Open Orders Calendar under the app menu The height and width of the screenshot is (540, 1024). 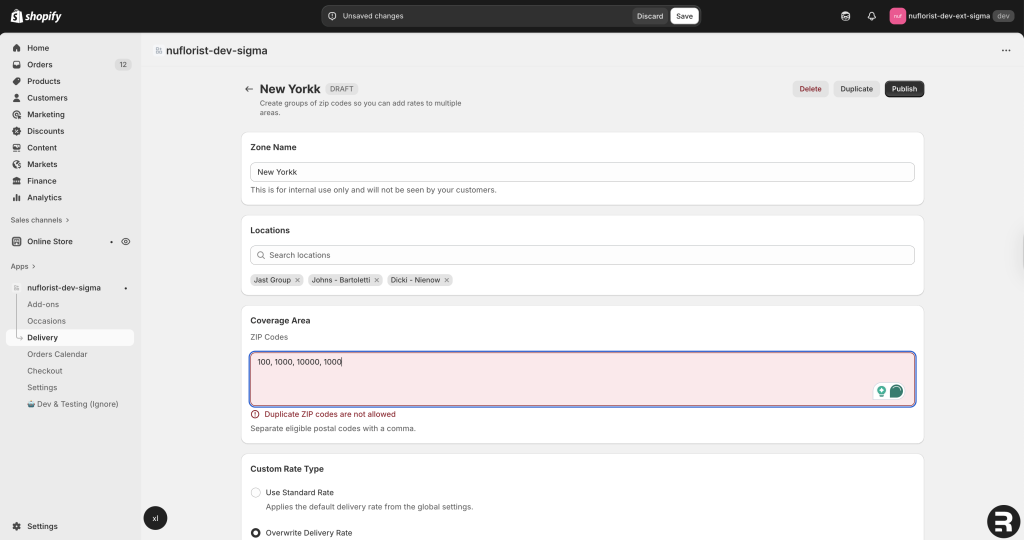click(x=57, y=354)
